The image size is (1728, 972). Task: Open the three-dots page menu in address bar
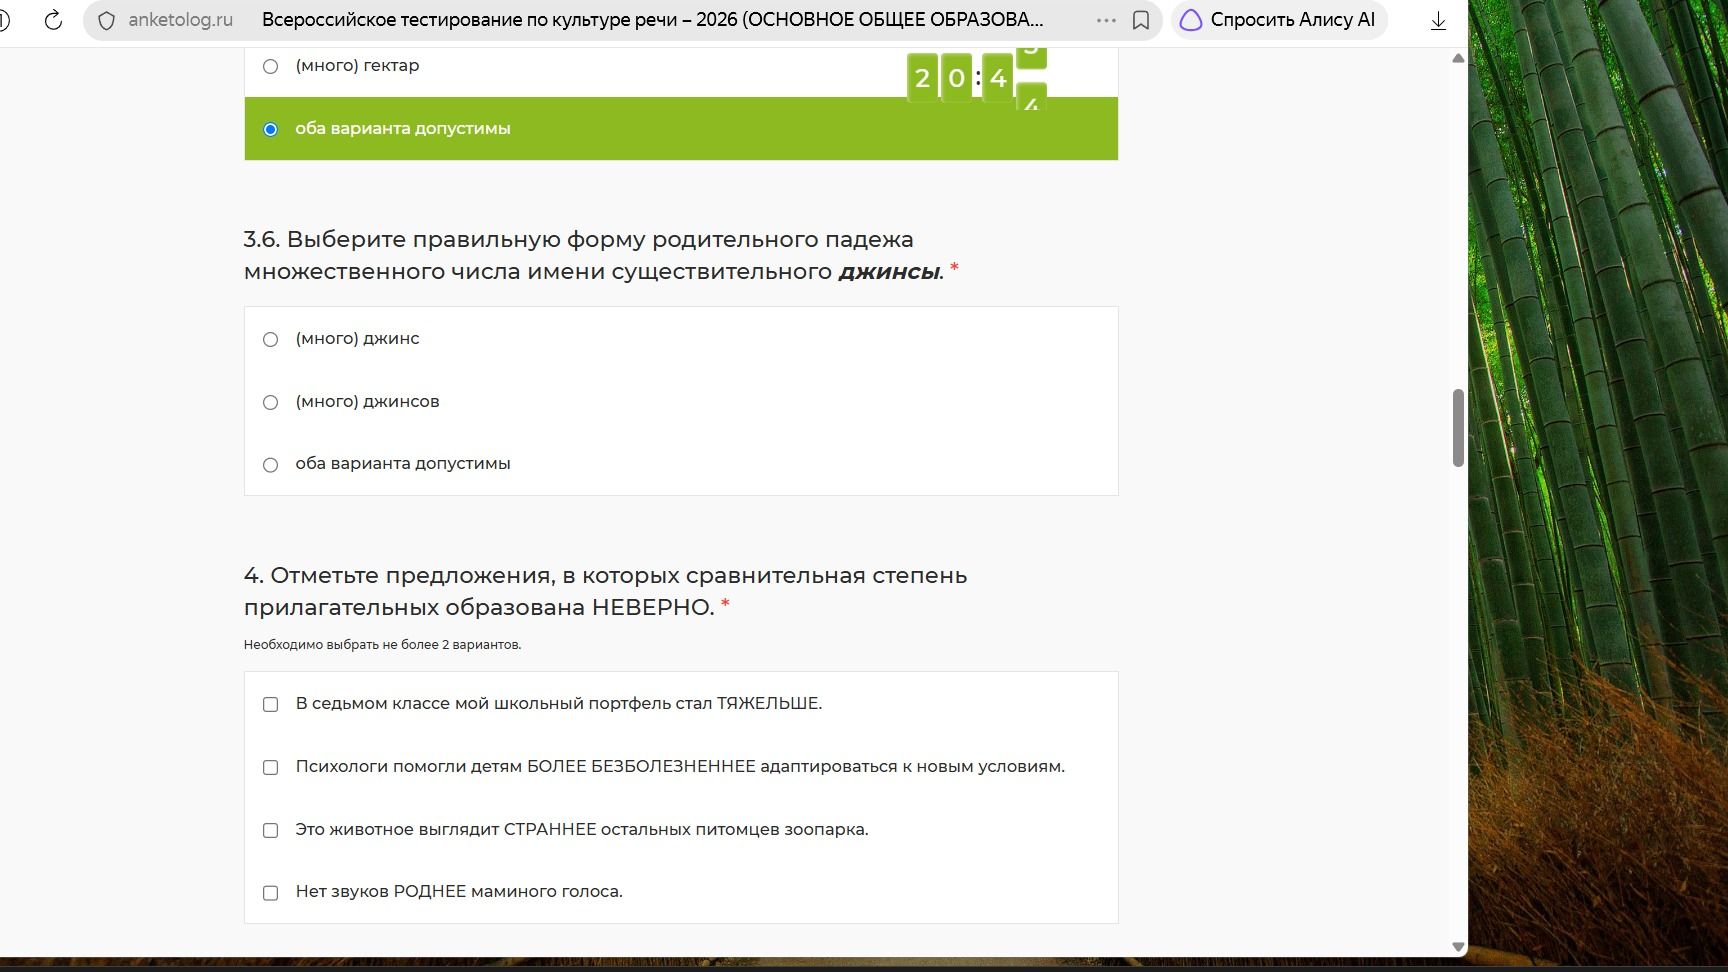click(1106, 20)
